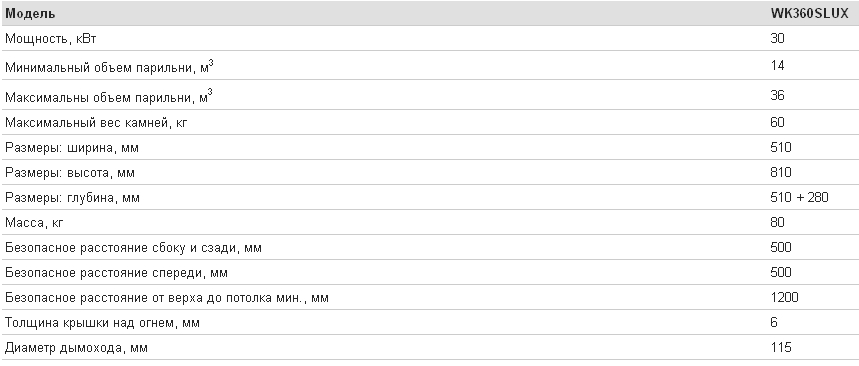The height and width of the screenshot is (366, 859).
Task: Click Толщина крышки над огнем label
Action: click(x=102, y=323)
